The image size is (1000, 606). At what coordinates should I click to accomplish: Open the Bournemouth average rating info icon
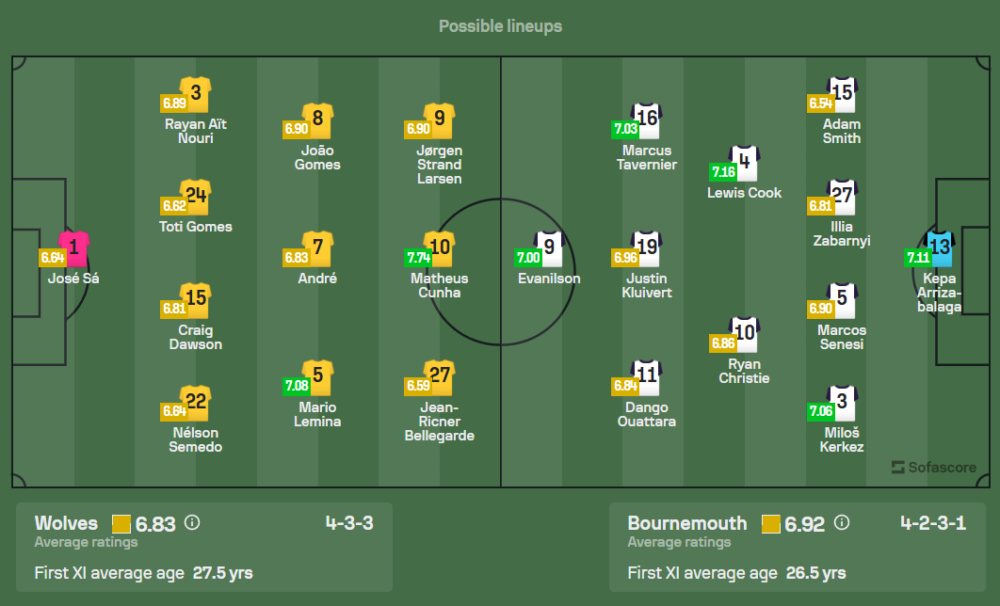842,522
